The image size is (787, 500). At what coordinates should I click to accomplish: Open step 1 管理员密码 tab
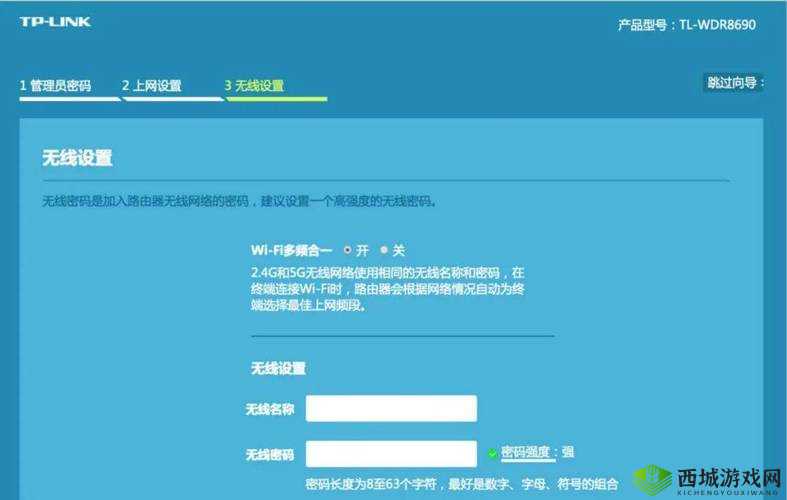pyautogui.click(x=55, y=86)
